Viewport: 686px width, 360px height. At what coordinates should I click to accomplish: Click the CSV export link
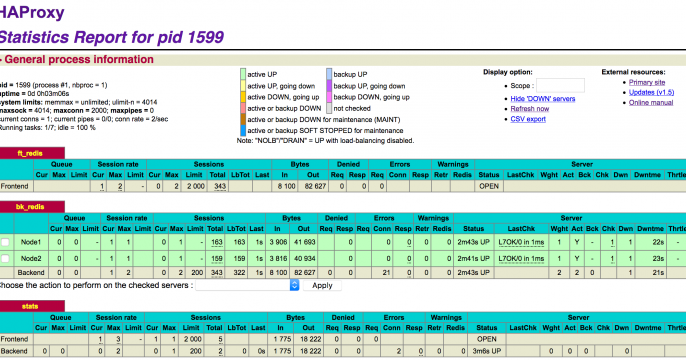click(x=528, y=119)
